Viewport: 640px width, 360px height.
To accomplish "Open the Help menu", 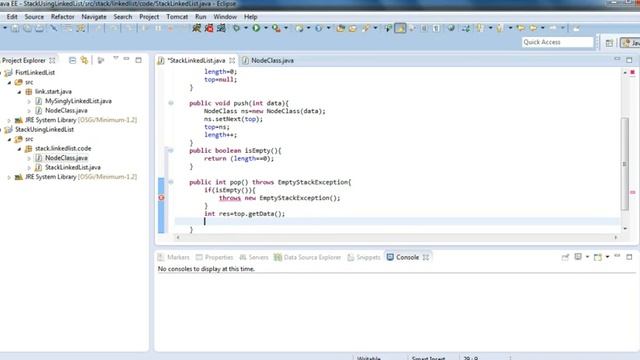I will click(251, 17).
